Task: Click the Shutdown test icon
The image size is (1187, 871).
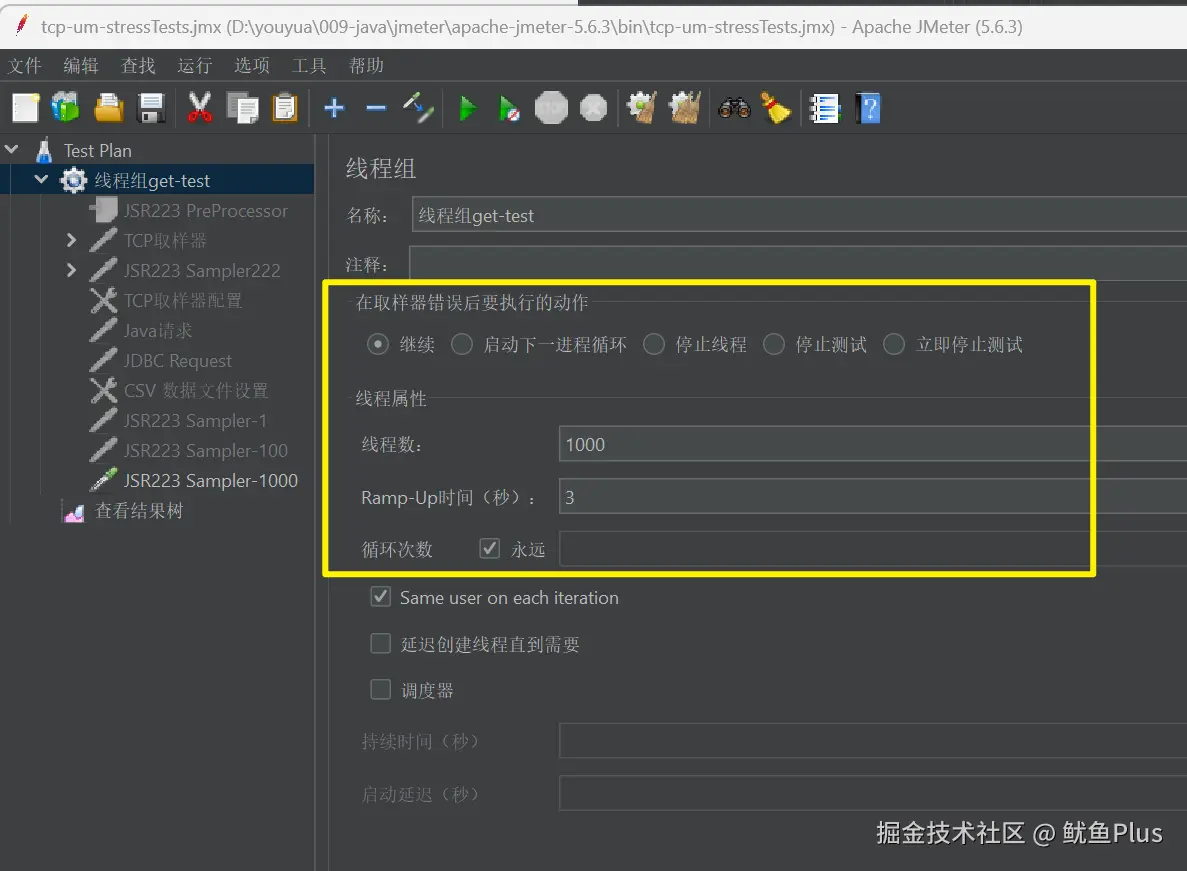Action: click(594, 108)
